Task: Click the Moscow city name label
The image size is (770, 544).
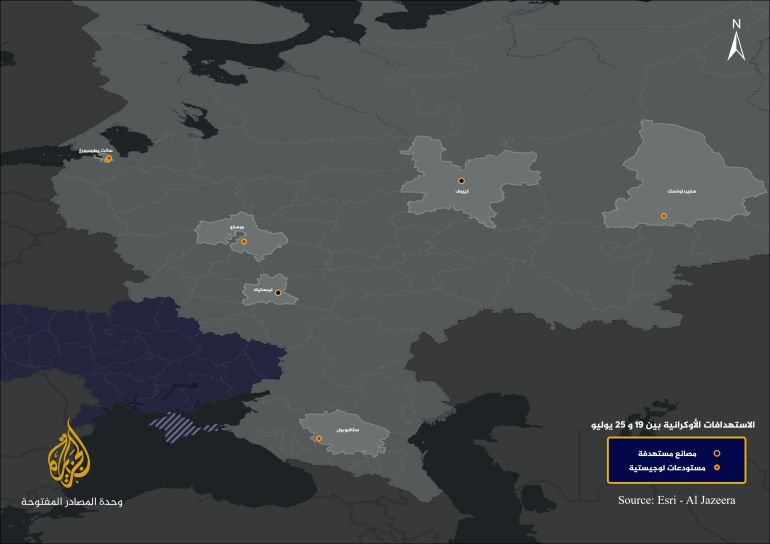Action: 236,227
